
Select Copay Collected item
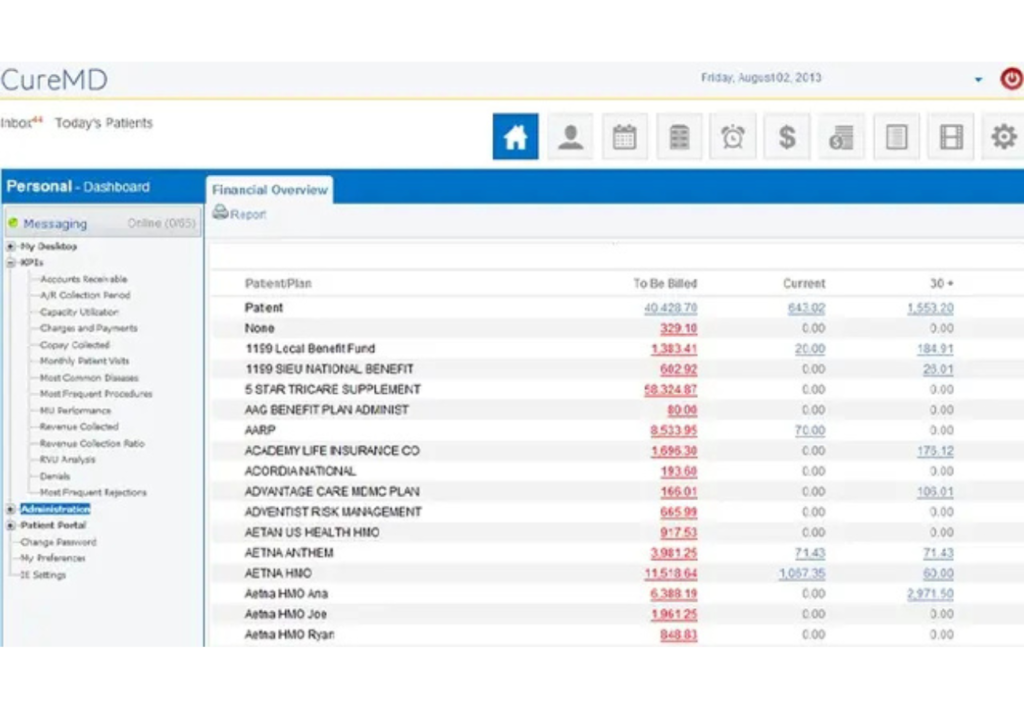tap(74, 345)
